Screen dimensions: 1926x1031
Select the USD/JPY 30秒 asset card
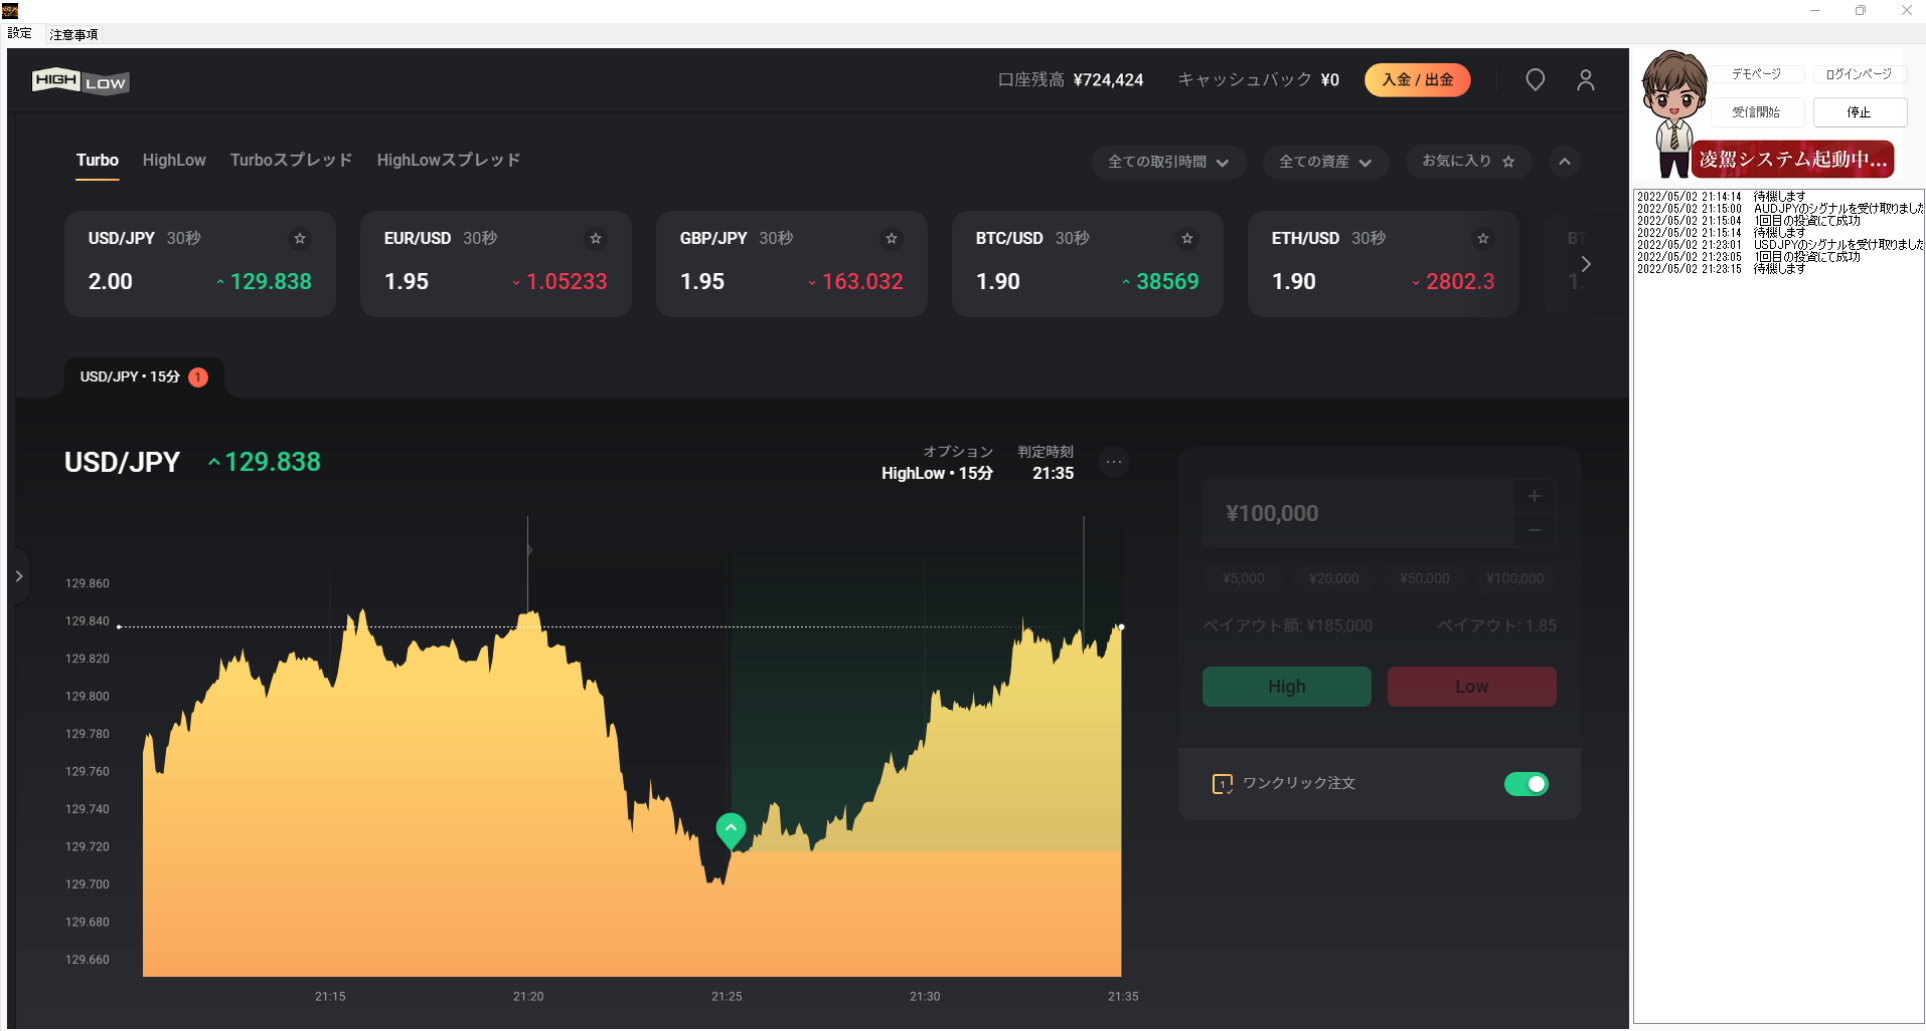pos(200,264)
